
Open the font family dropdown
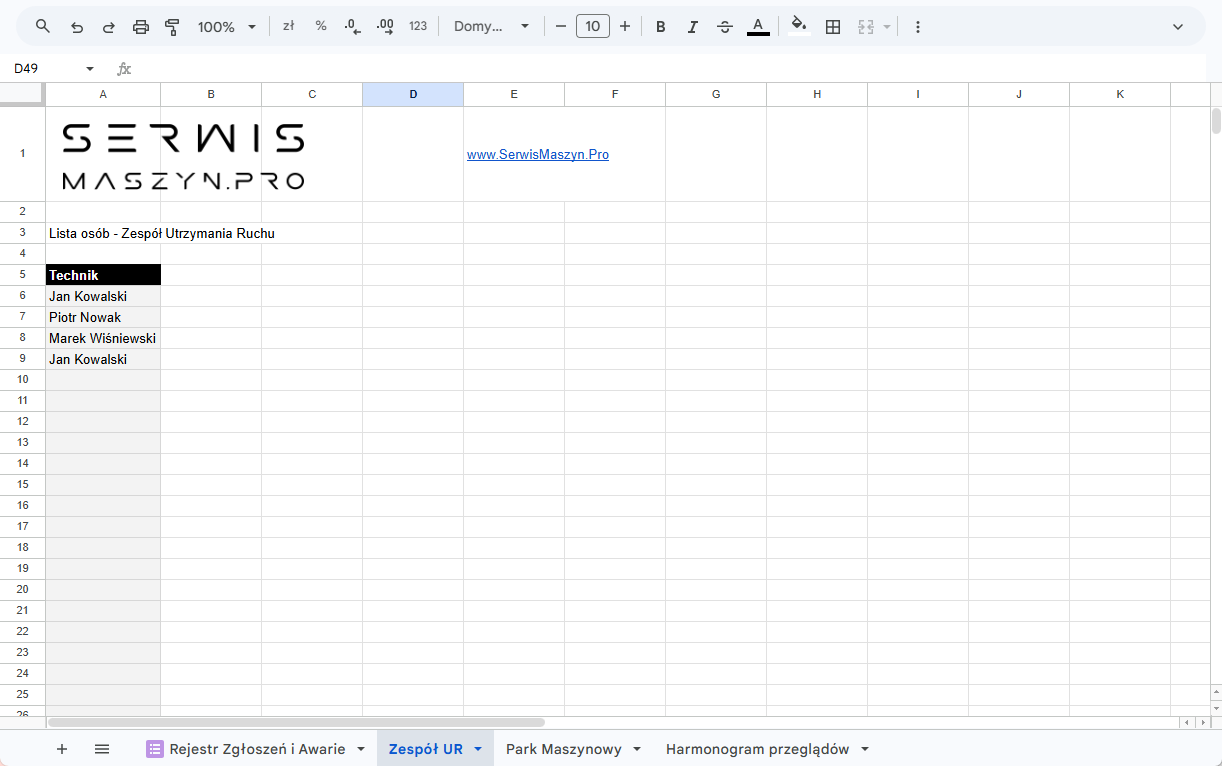pyautogui.click(x=491, y=26)
